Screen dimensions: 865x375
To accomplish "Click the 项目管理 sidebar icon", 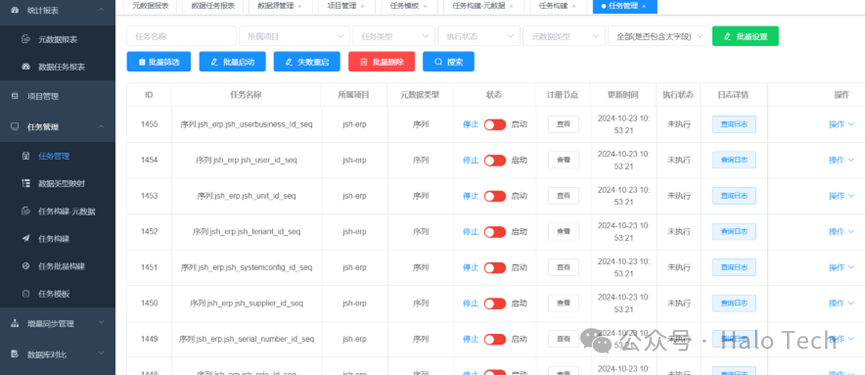I will pyautogui.click(x=15, y=96).
